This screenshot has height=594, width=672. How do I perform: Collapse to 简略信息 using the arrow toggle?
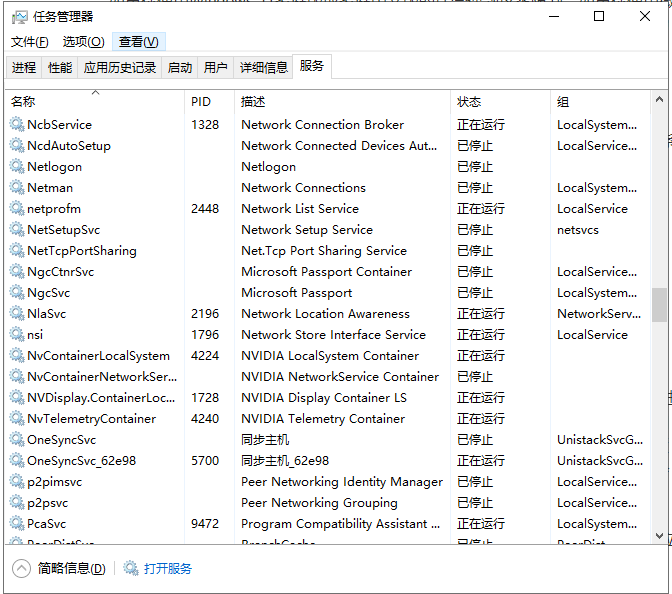22,569
